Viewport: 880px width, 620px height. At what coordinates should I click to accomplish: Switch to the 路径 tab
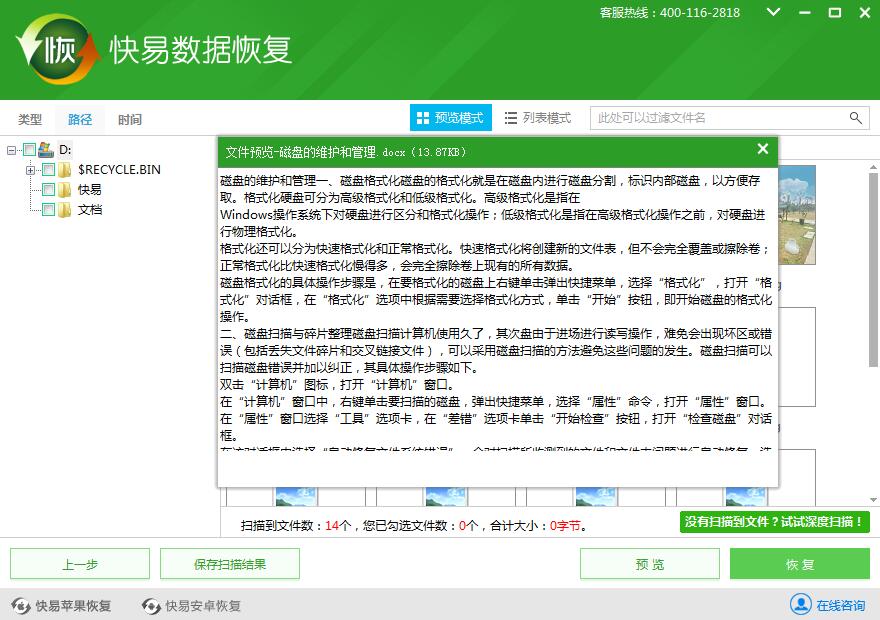(80, 119)
